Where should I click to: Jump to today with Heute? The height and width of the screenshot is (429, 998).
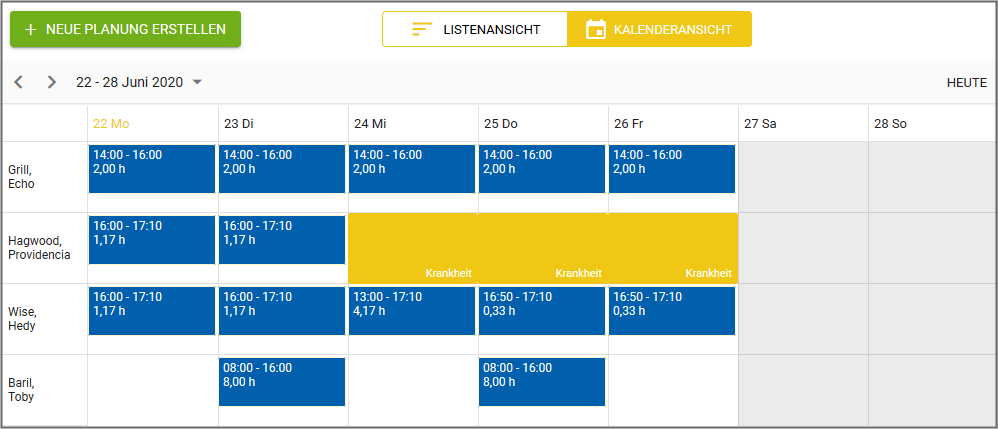966,83
